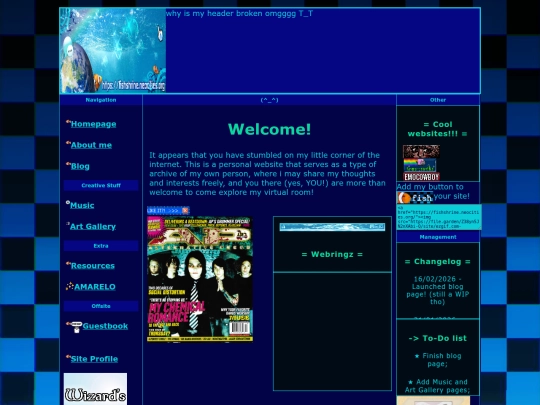This screenshot has height=405, width=540.
Task: Click 'Add Music and Art Gallery pages;' item
Action: (437, 386)
